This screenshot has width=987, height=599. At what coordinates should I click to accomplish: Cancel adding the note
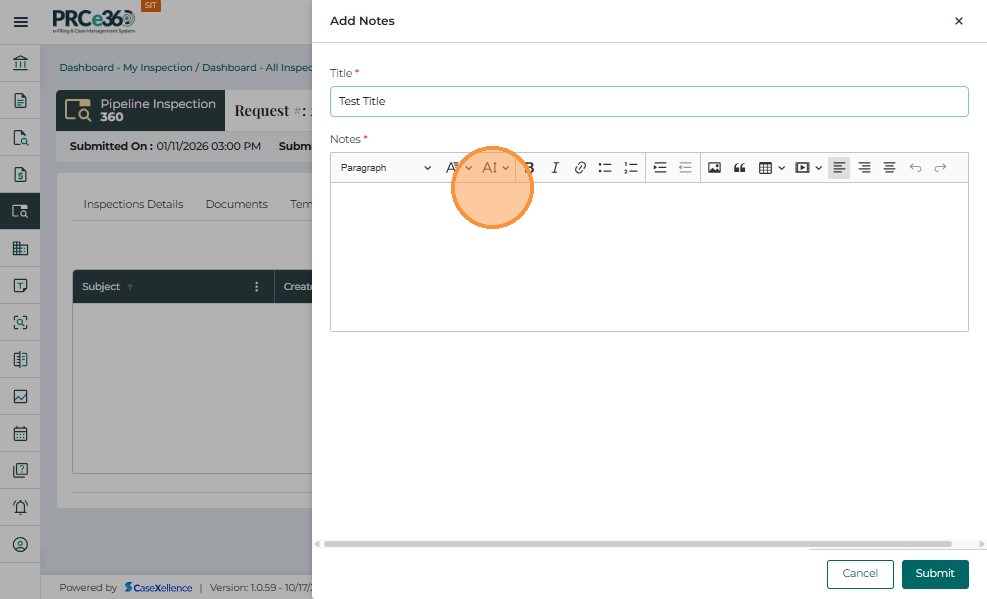[860, 574]
